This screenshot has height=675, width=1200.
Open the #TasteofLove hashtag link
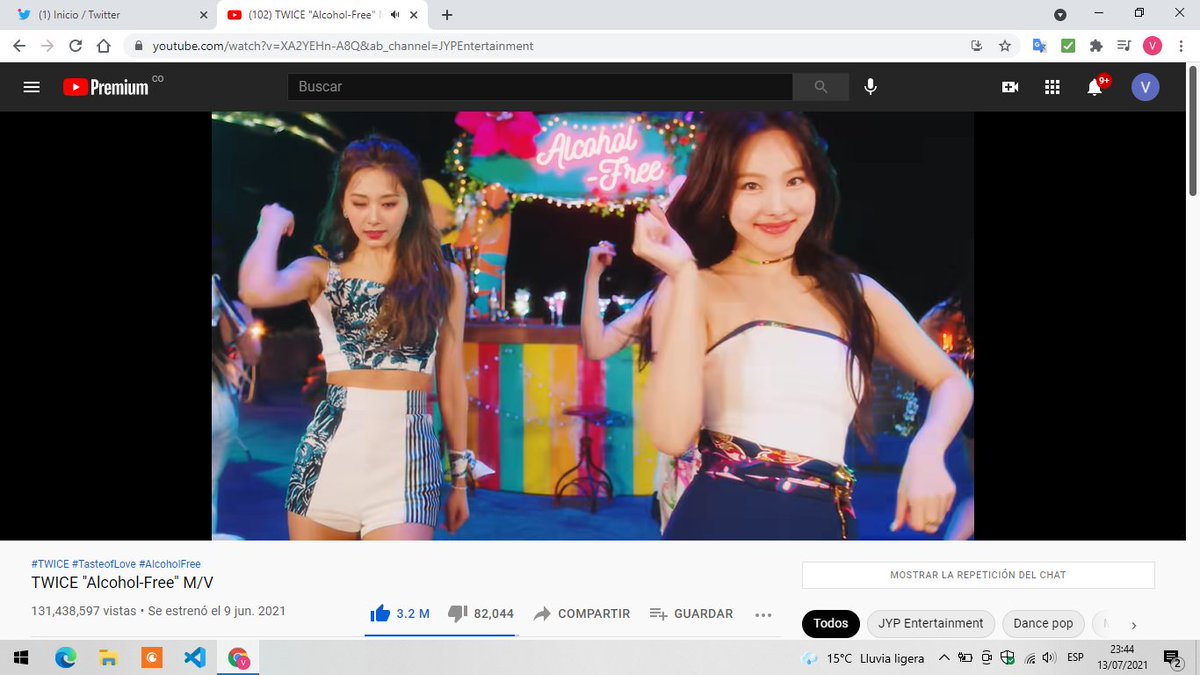click(x=105, y=564)
